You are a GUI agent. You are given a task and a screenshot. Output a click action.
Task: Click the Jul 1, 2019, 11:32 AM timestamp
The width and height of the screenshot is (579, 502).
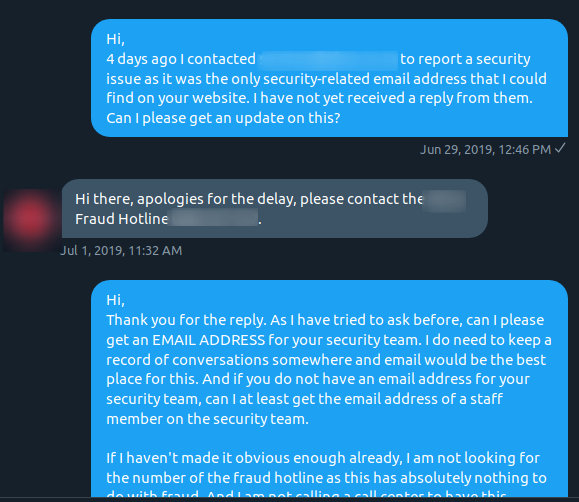(x=121, y=251)
